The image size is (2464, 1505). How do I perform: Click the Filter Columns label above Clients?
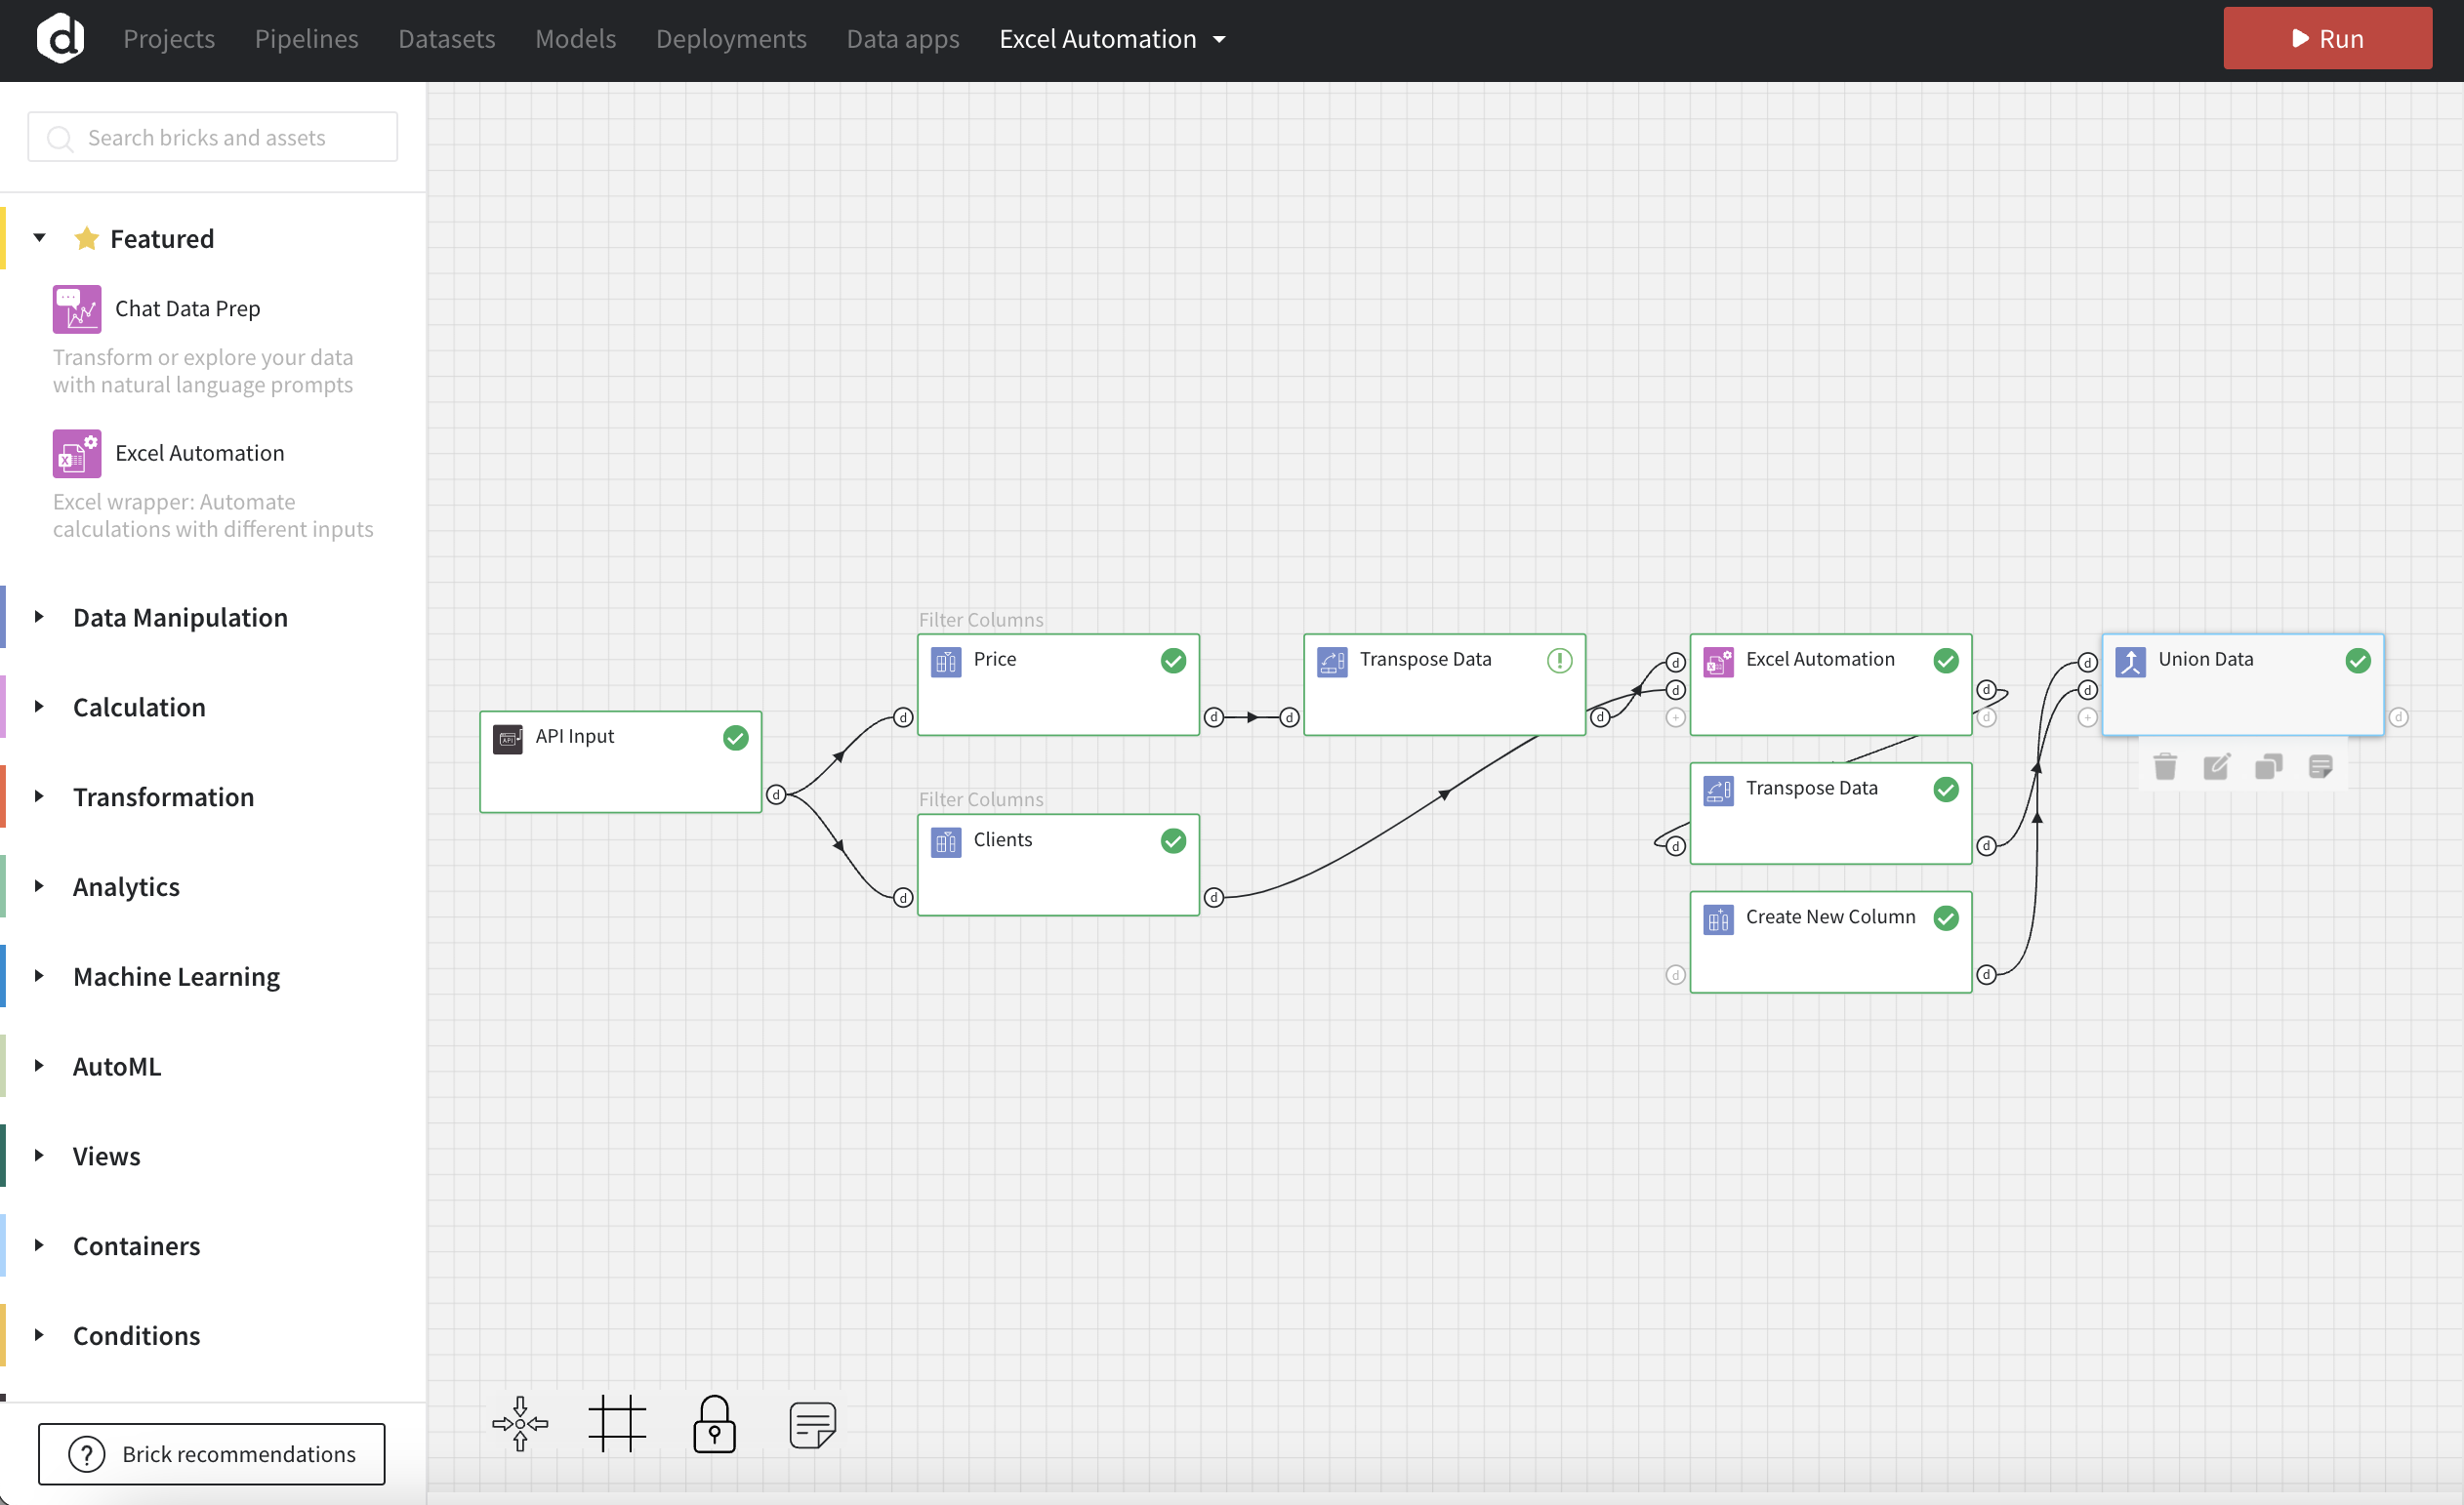coord(980,799)
